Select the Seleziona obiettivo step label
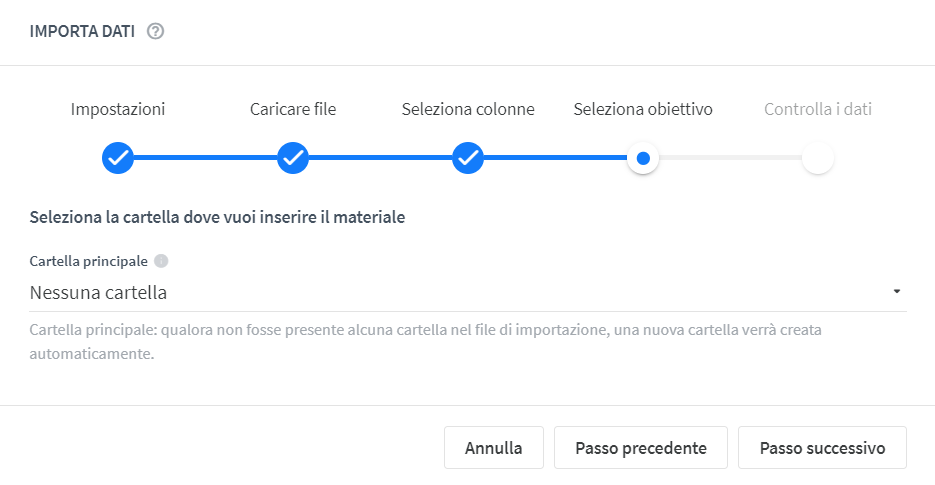This screenshot has width=935, height=485. pos(643,109)
